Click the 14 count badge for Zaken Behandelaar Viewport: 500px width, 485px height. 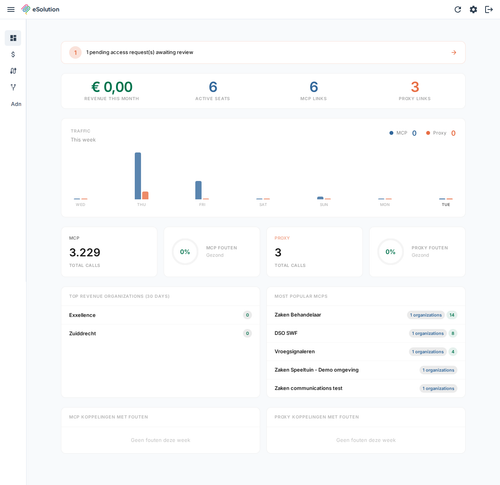(452, 315)
